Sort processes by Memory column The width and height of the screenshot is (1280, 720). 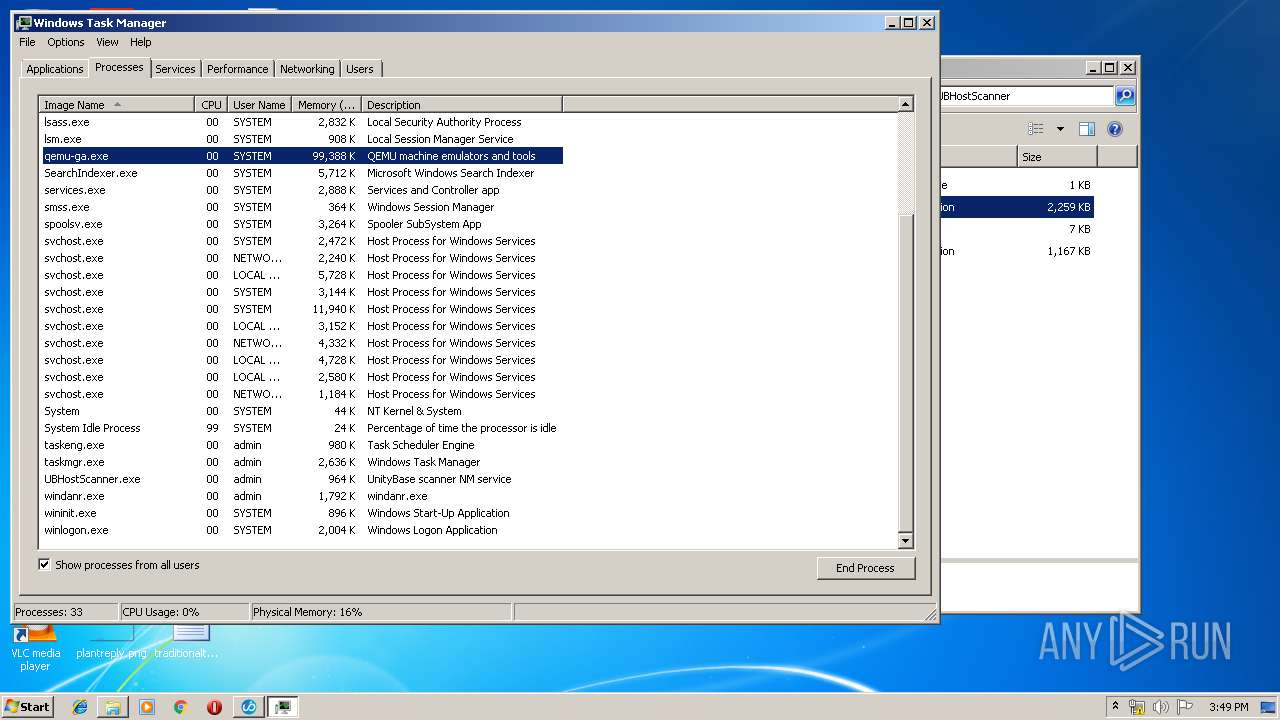point(326,104)
